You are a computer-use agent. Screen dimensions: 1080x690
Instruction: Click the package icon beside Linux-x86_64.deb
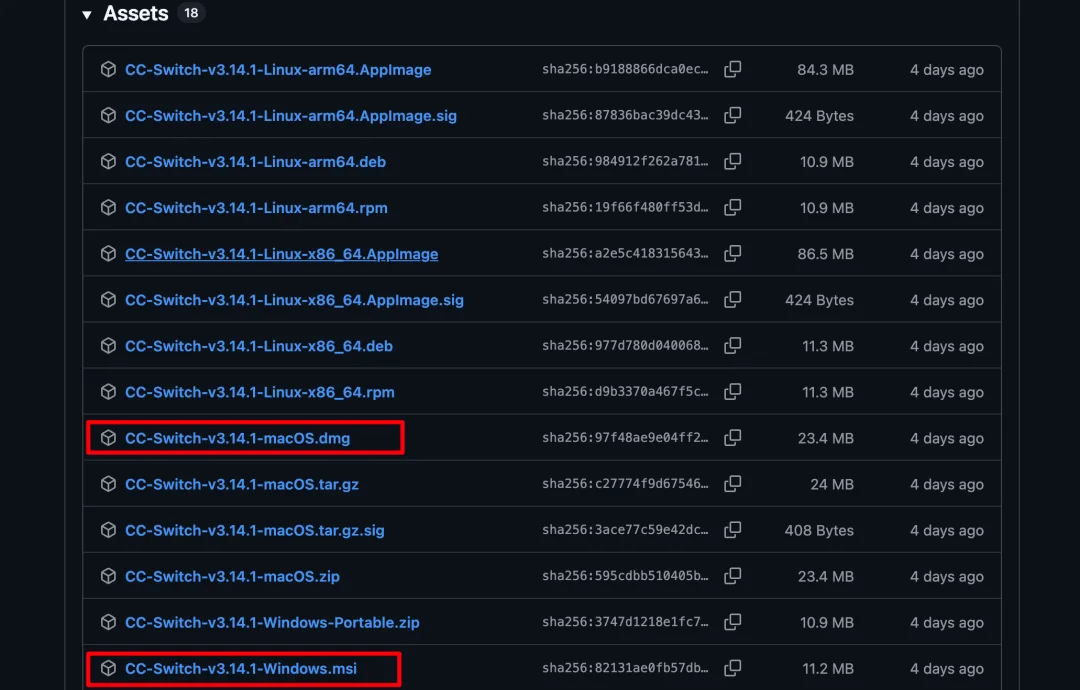tap(108, 346)
